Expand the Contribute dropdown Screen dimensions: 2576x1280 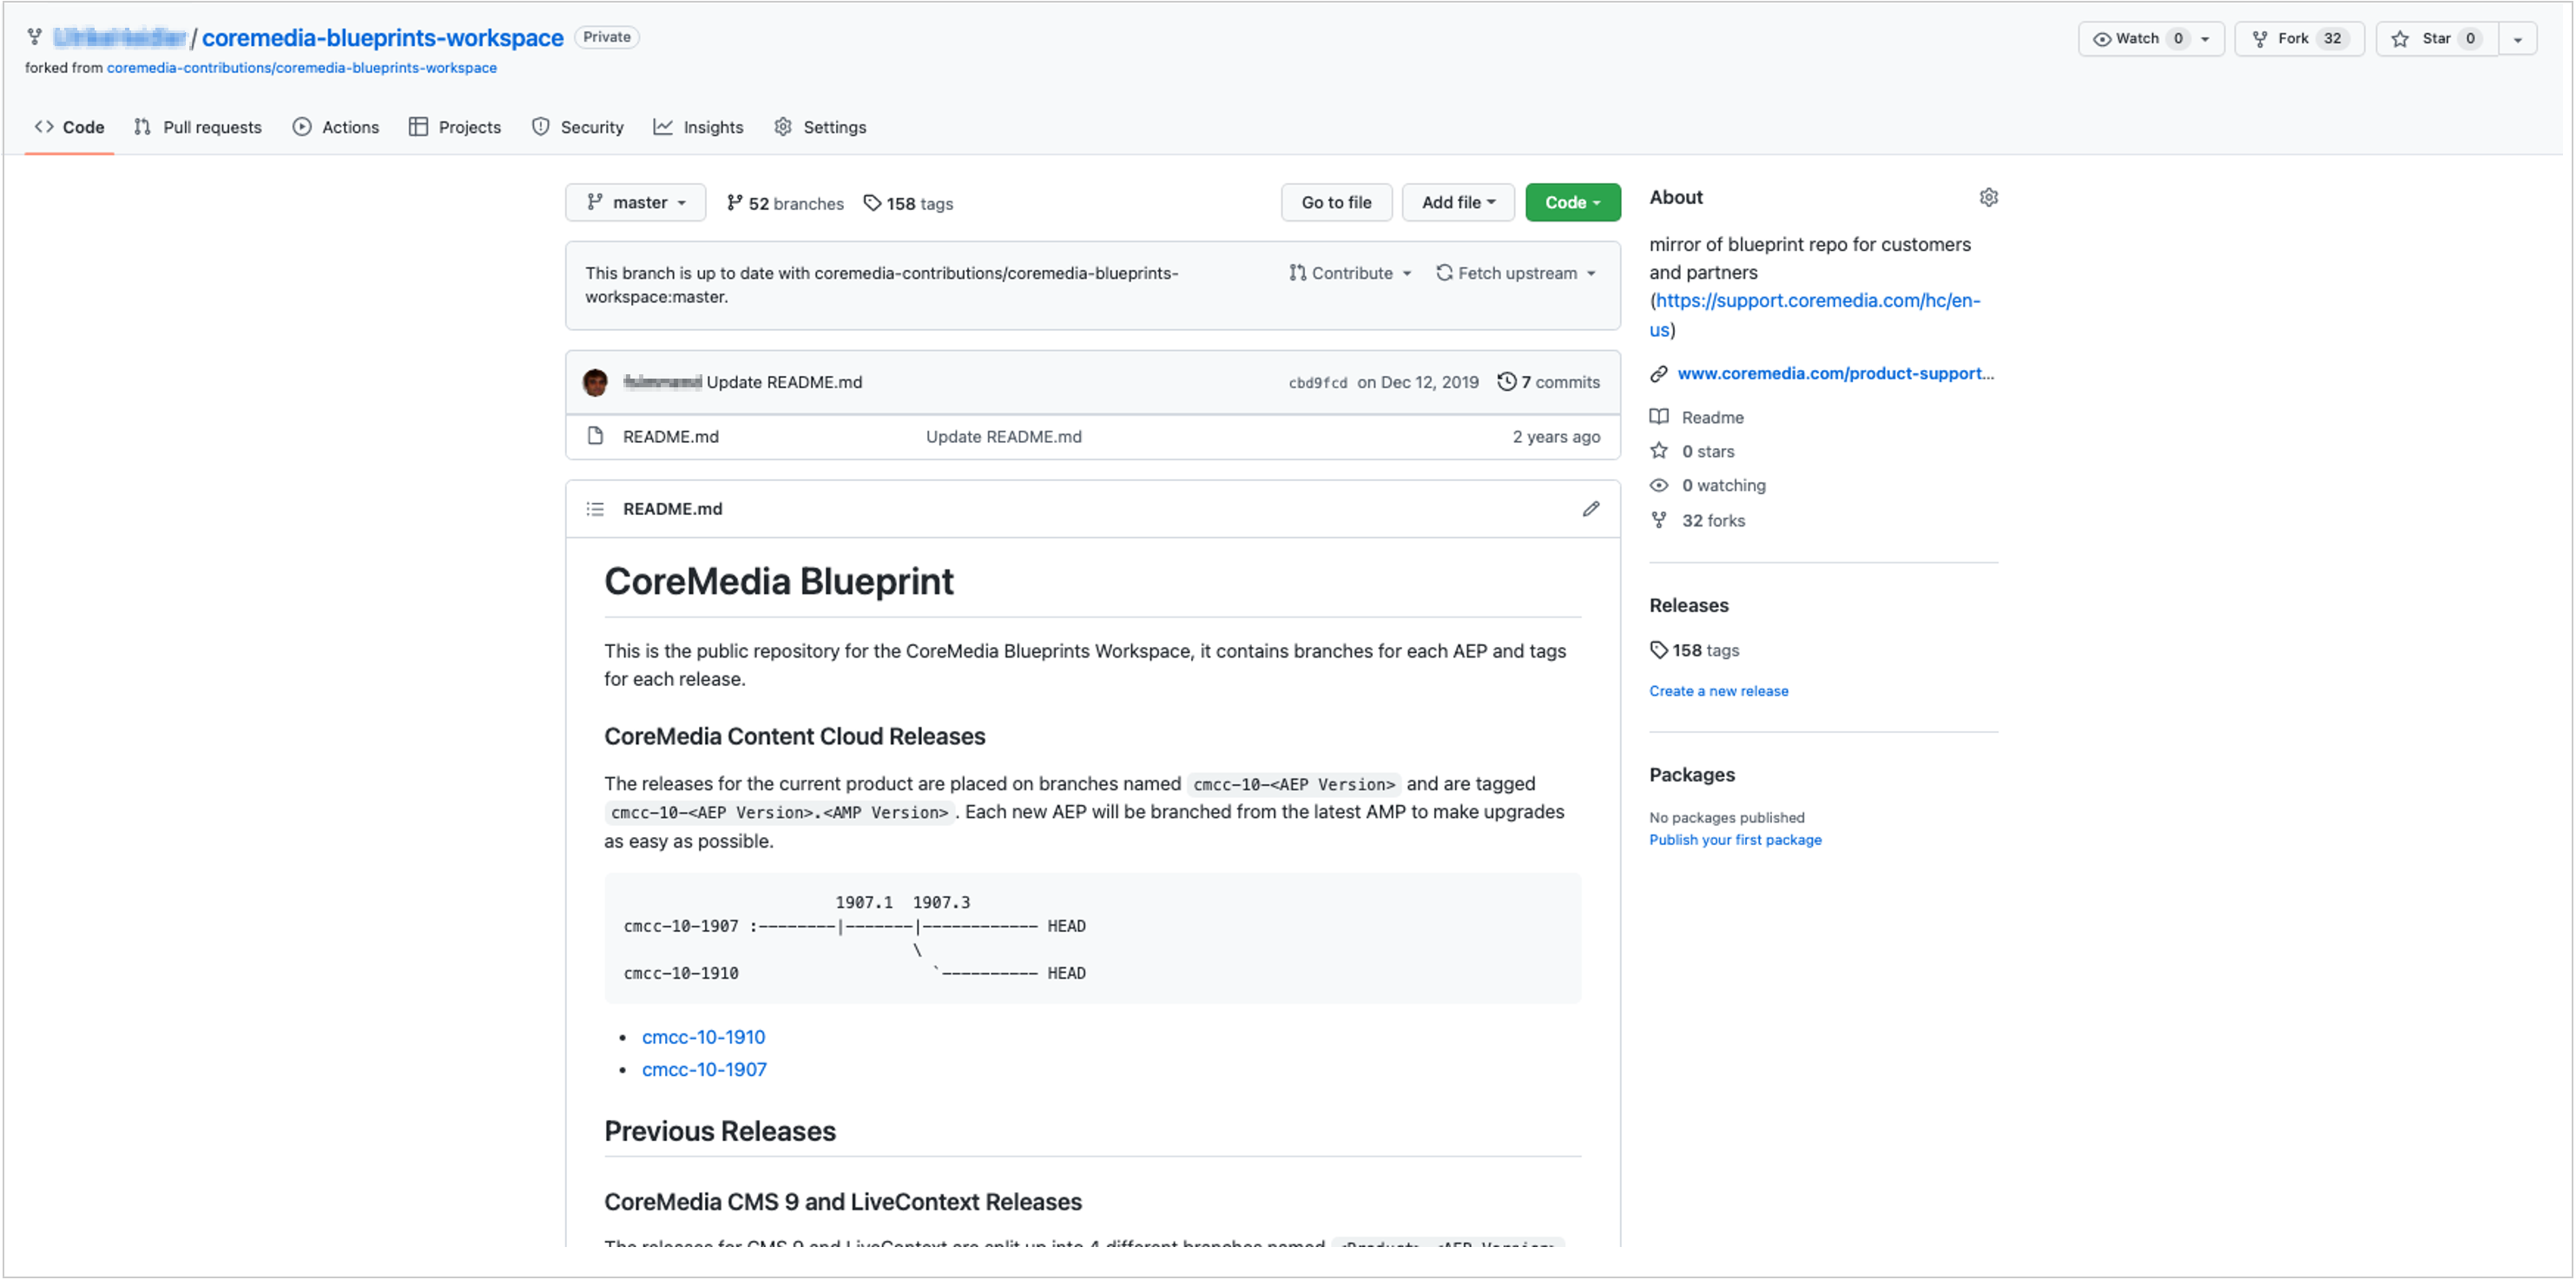(x=1350, y=272)
